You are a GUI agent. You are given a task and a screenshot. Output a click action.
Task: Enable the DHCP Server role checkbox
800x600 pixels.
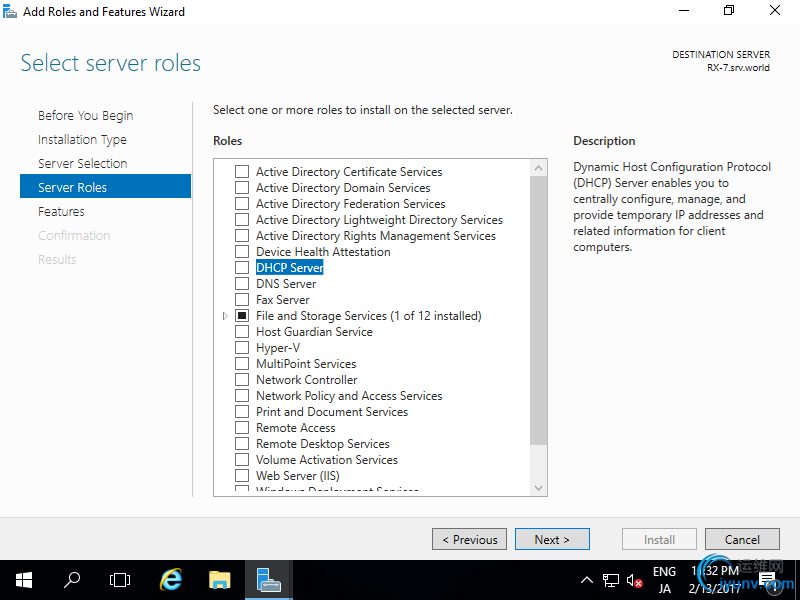(x=242, y=267)
